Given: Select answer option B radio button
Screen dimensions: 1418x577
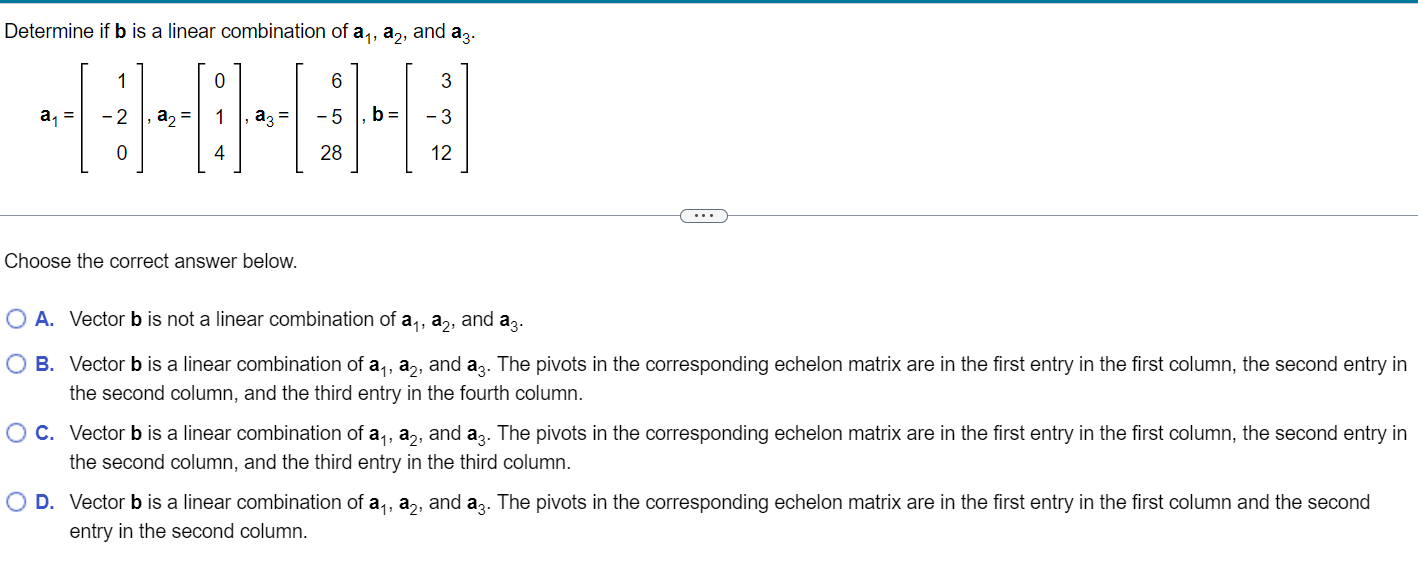Looking at the screenshot, I should (x=17, y=363).
